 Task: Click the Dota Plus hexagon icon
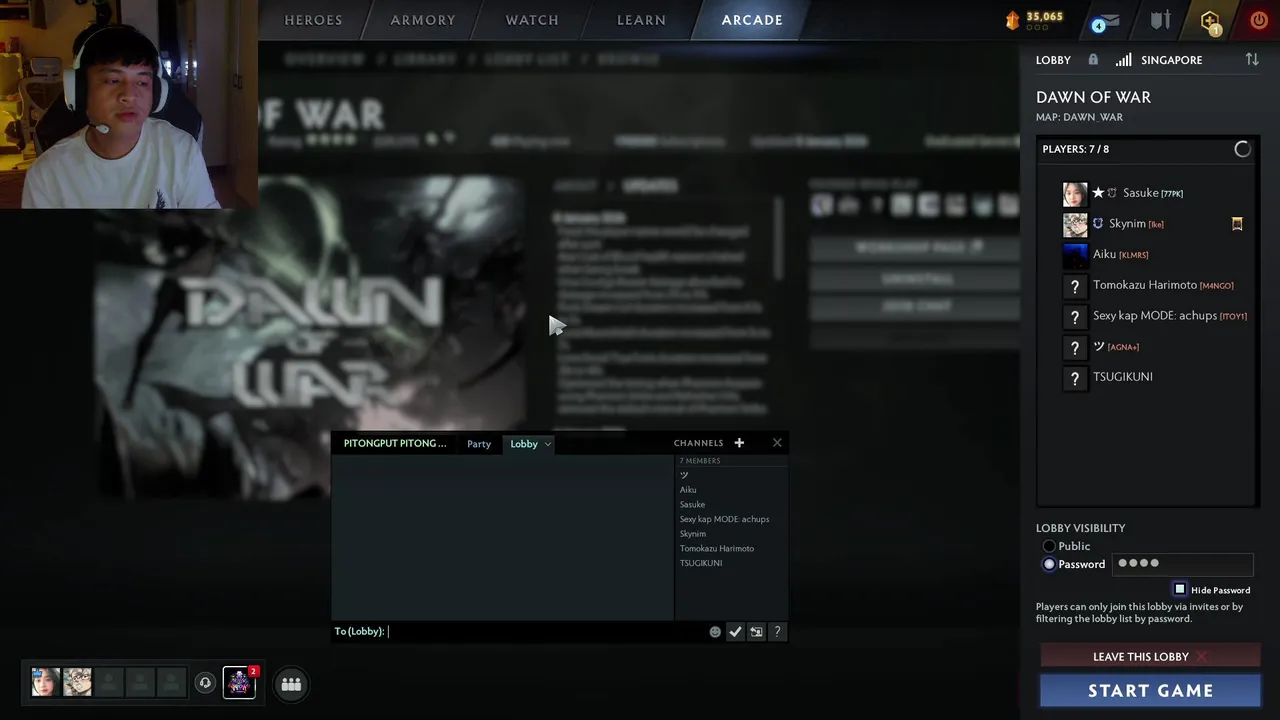pos(1210,21)
